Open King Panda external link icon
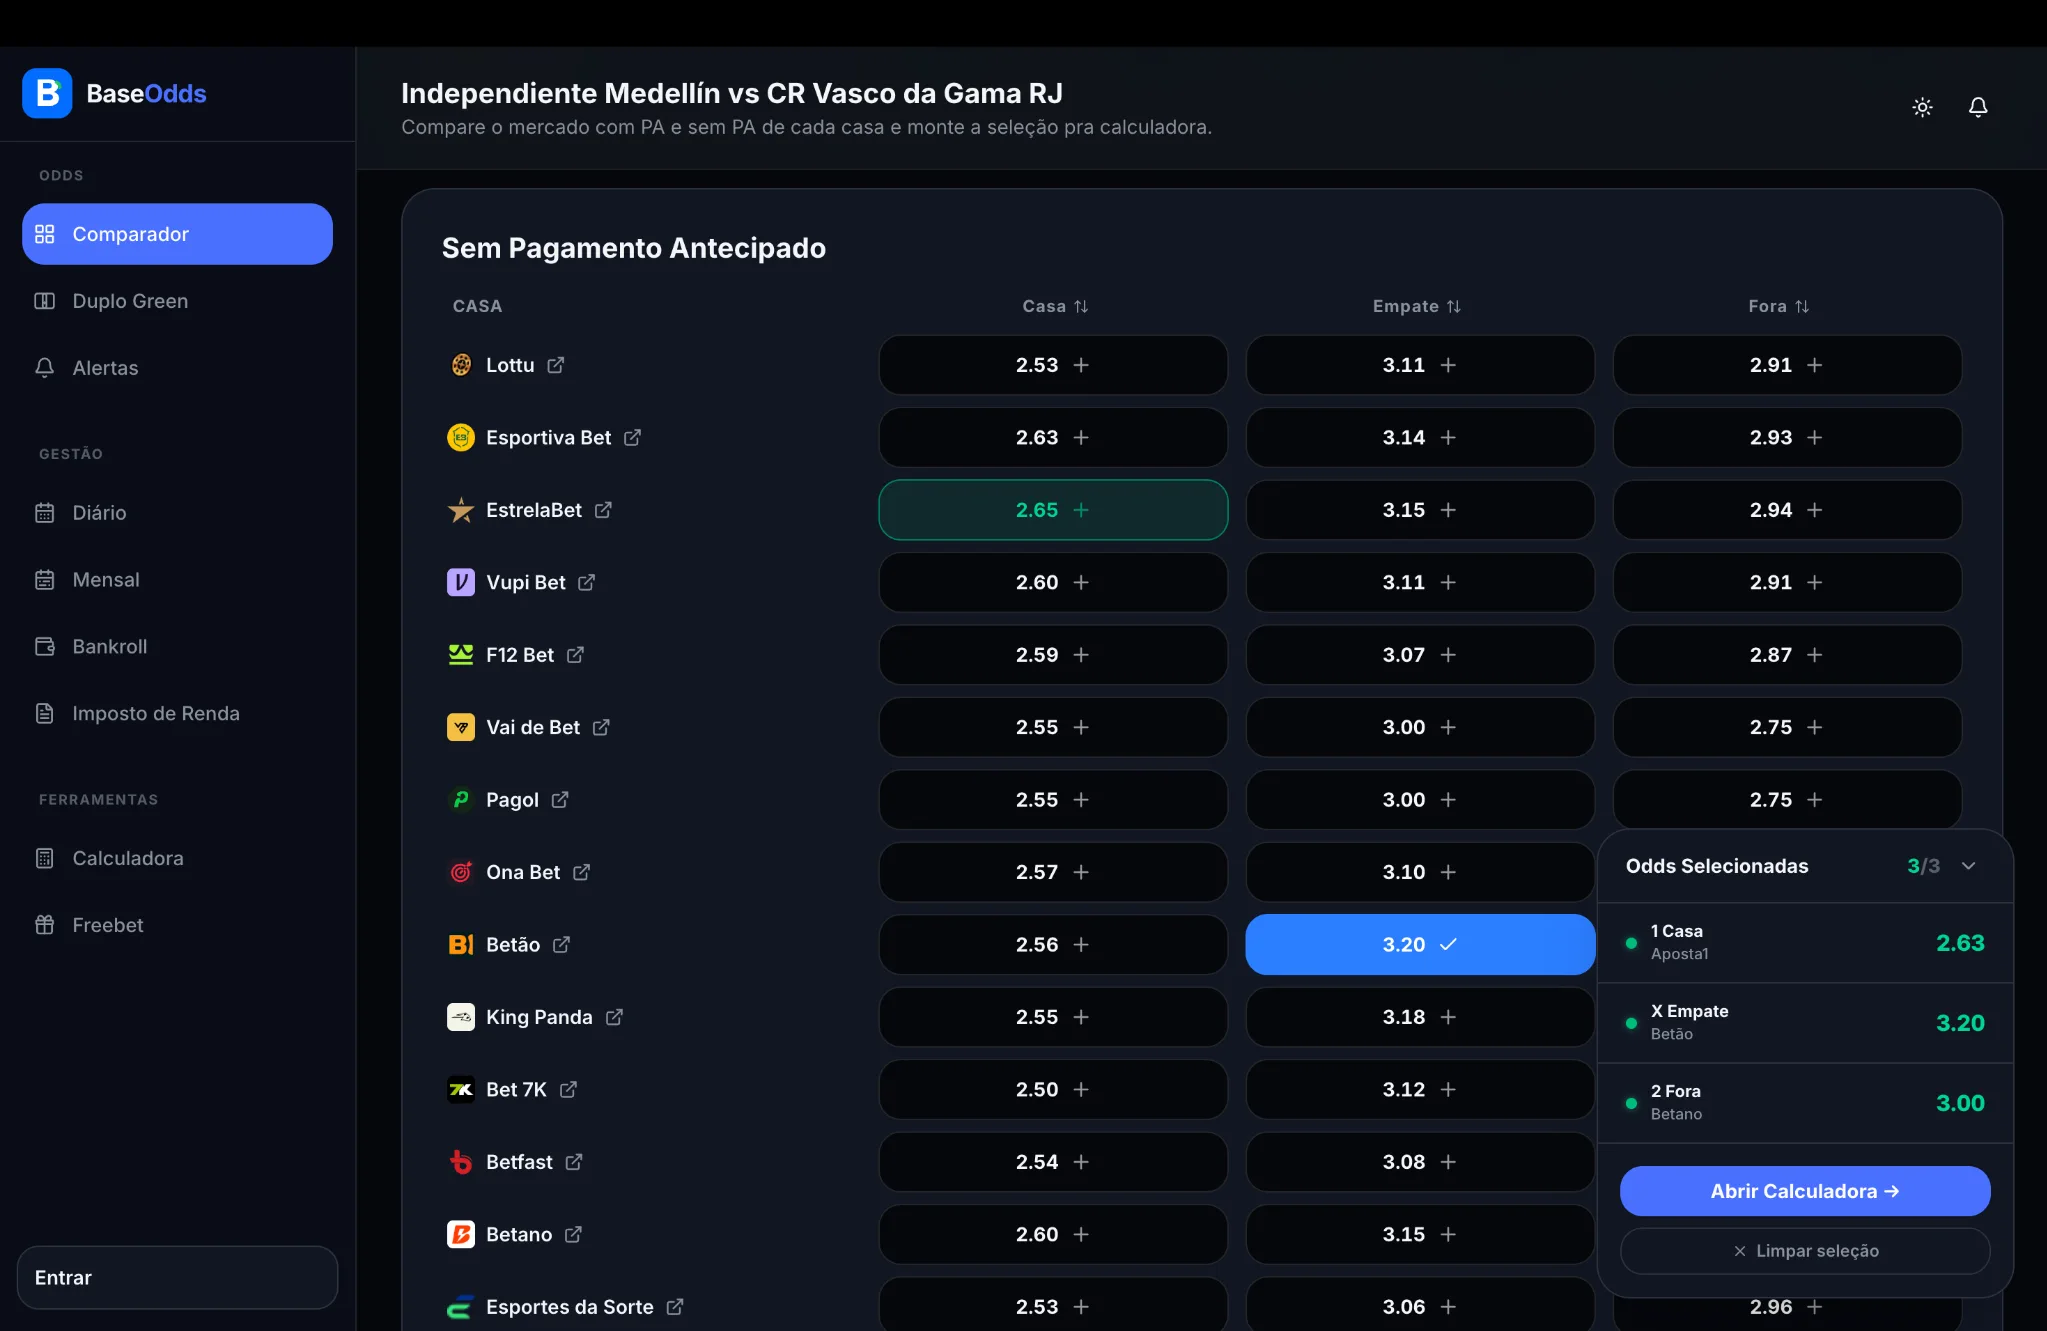Image resolution: width=2047 pixels, height=1331 pixels. pos(614,1017)
